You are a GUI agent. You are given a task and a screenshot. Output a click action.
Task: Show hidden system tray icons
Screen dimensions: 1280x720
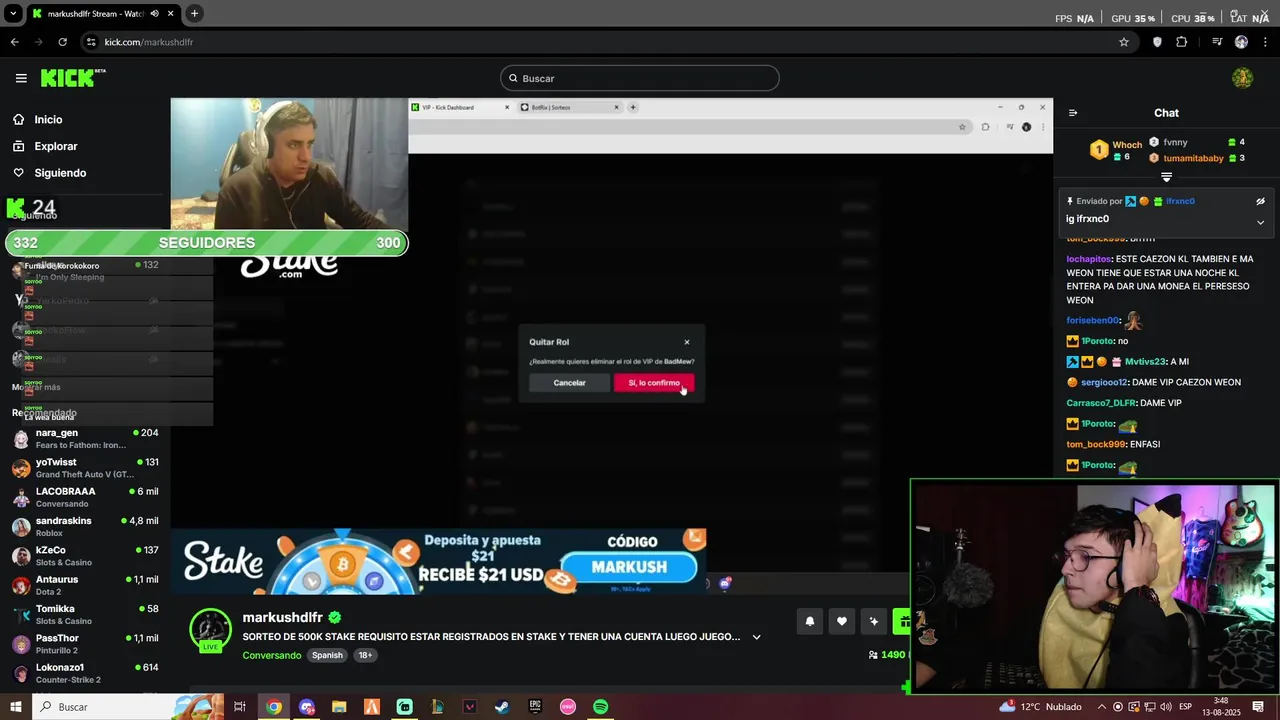pos(1102,707)
